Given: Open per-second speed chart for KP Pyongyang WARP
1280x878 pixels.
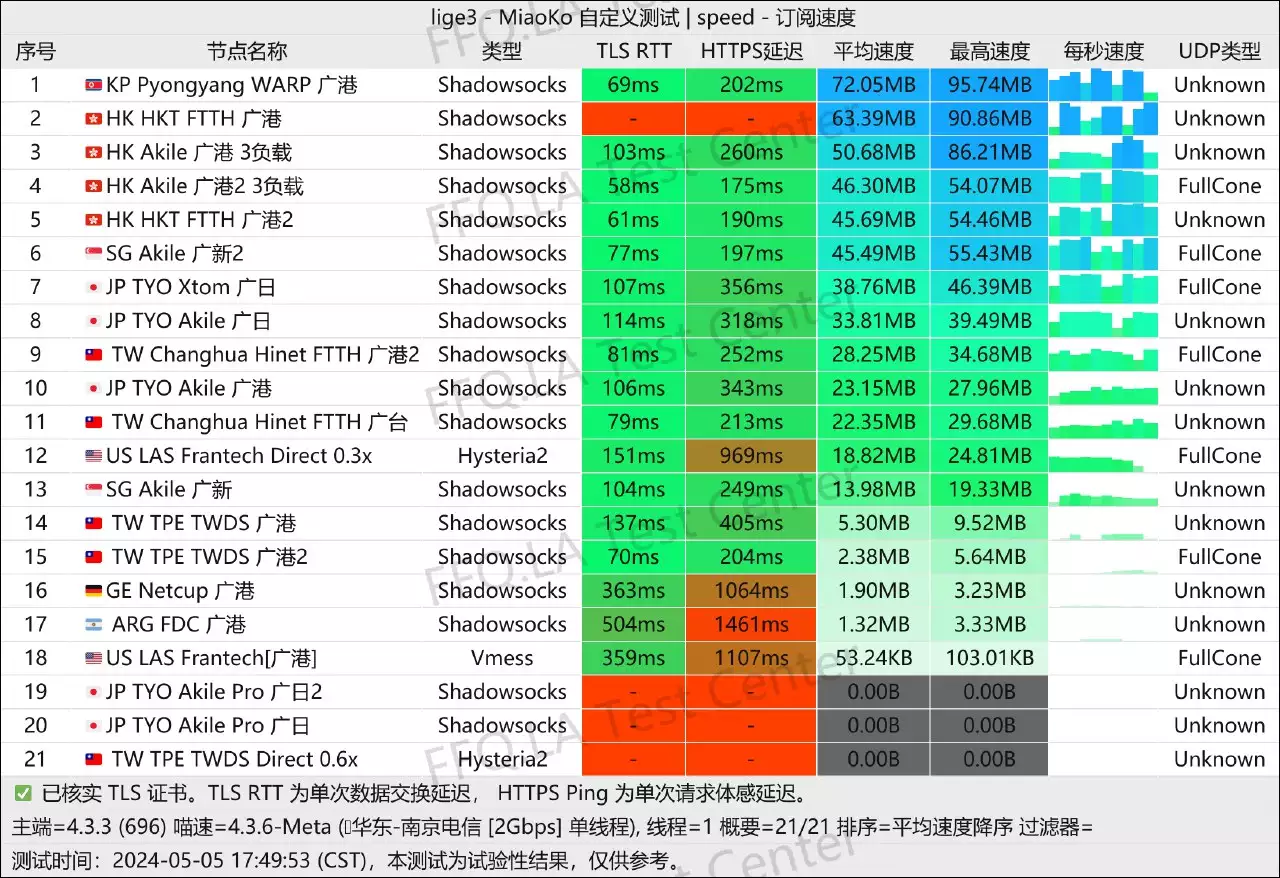Looking at the screenshot, I should coord(1103,85).
